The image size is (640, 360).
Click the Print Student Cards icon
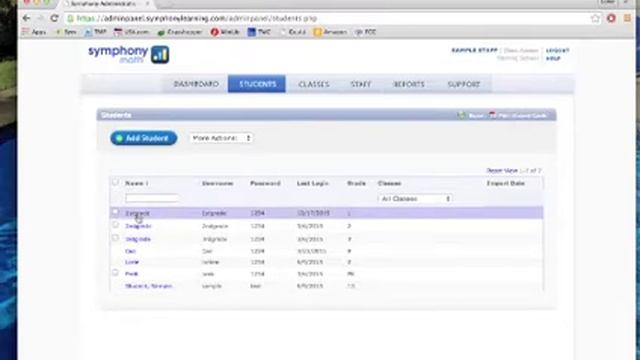492,116
